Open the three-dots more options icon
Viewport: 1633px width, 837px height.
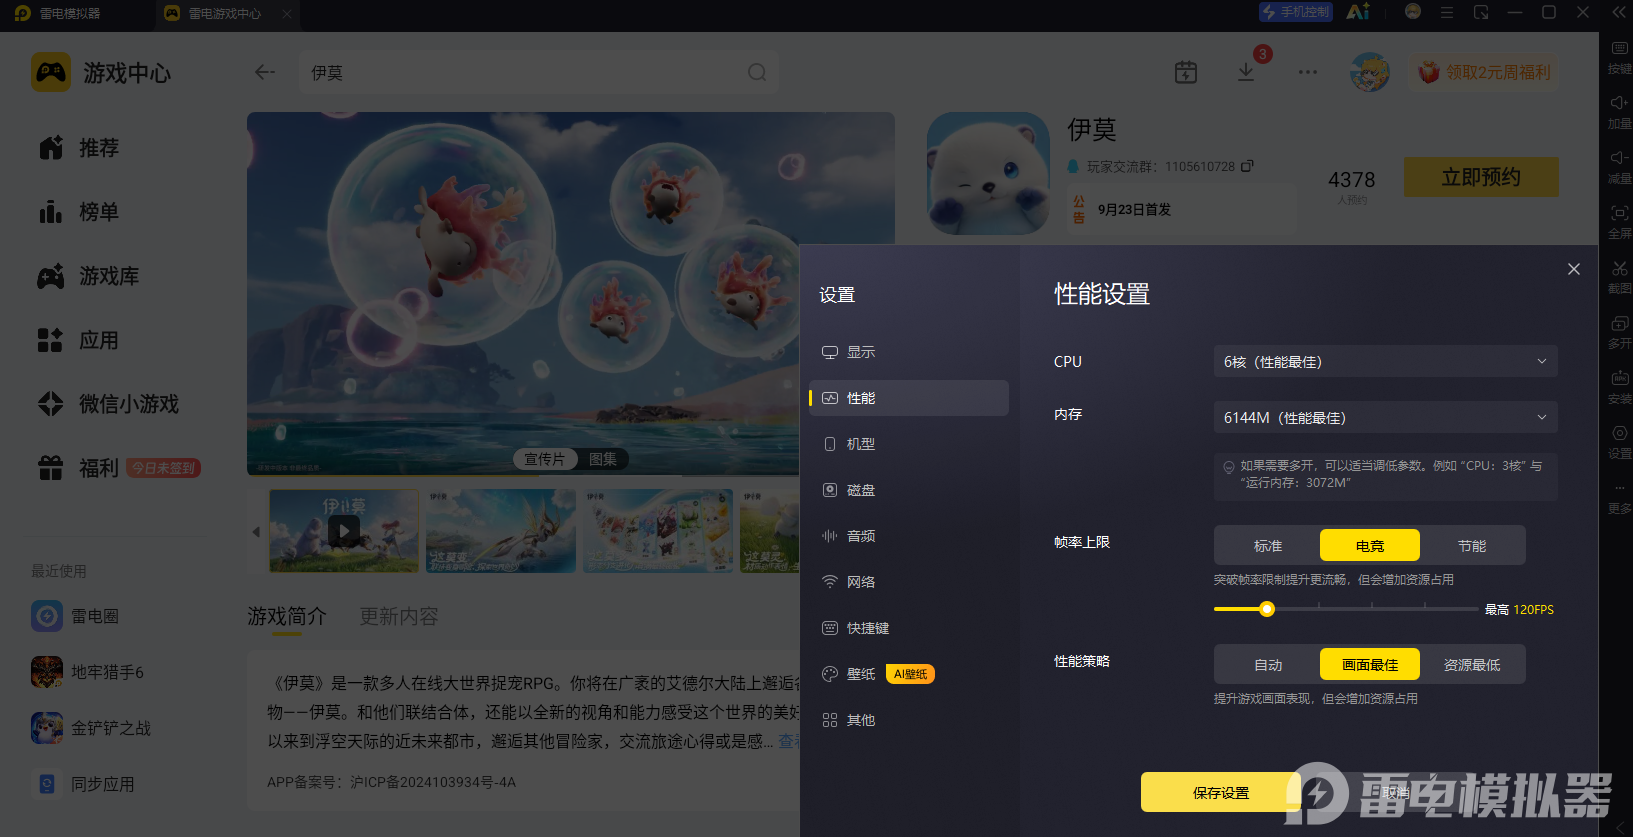point(1308,72)
